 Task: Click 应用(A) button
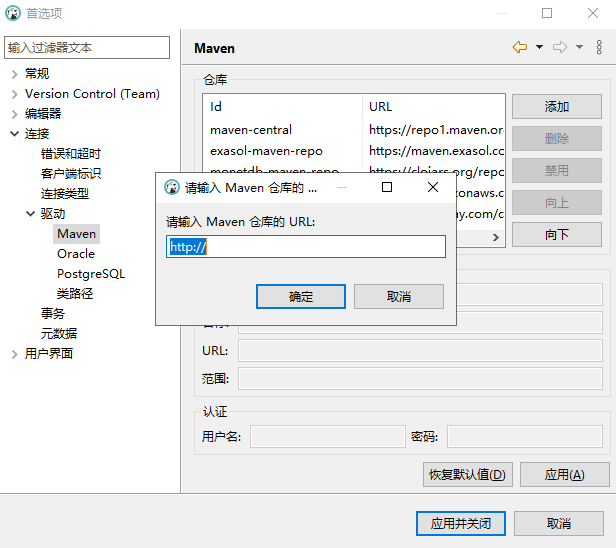[565, 475]
